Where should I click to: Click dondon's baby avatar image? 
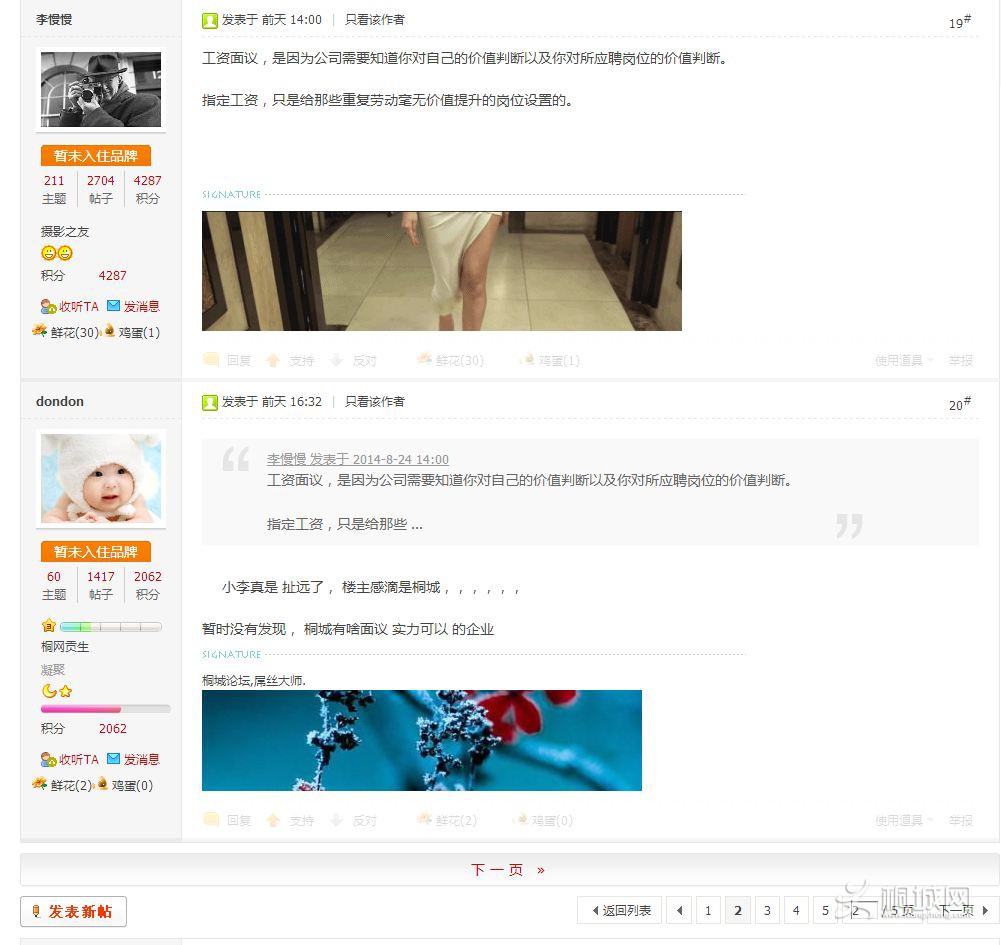pos(101,478)
